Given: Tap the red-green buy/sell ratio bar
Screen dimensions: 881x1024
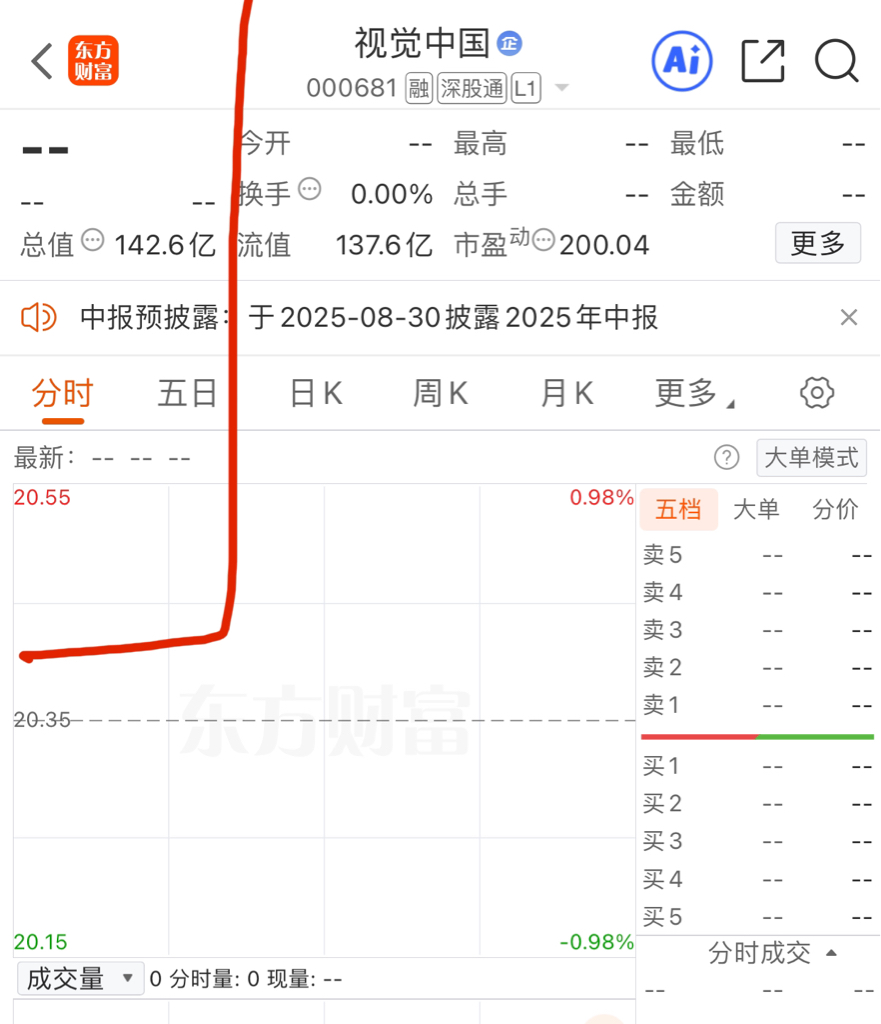Looking at the screenshot, I should click(758, 737).
